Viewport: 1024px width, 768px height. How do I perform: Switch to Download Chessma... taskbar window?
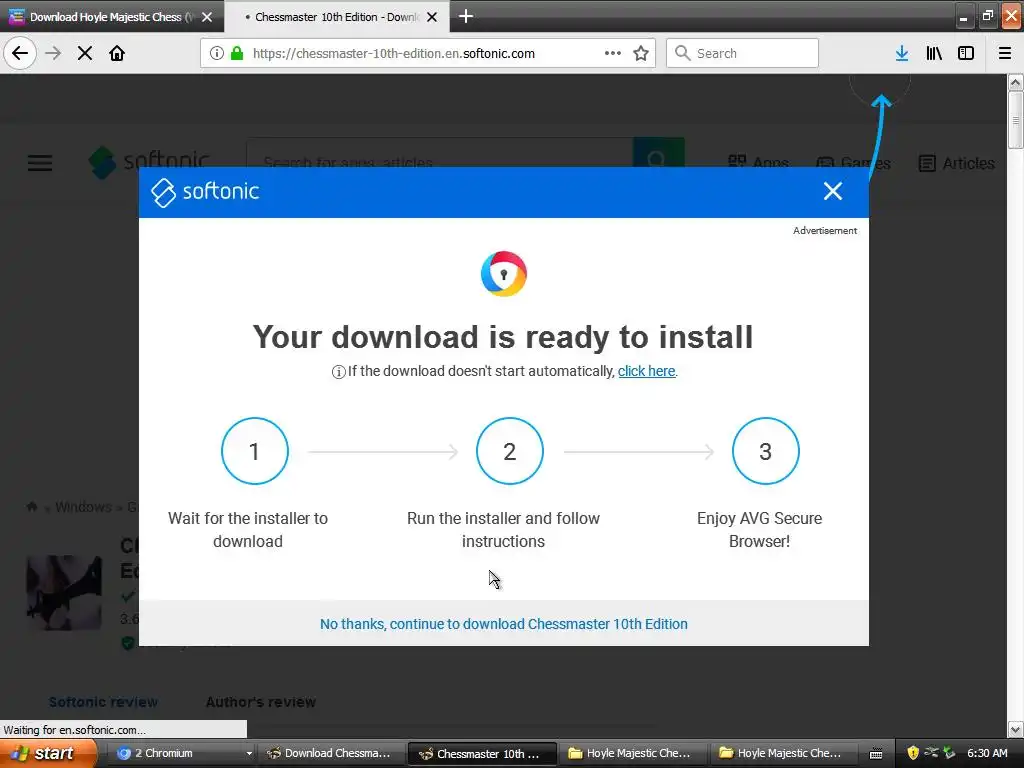(329, 753)
